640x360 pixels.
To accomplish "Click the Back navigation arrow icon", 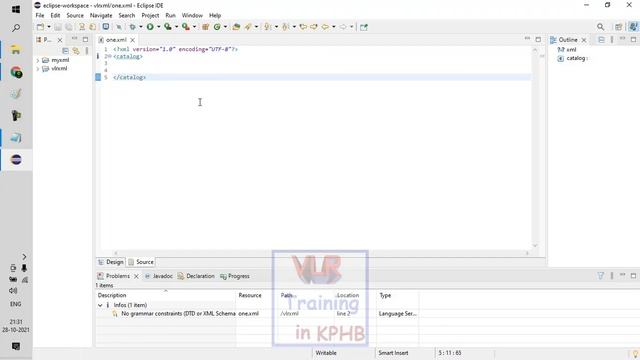I will pyautogui.click(x=325, y=27).
